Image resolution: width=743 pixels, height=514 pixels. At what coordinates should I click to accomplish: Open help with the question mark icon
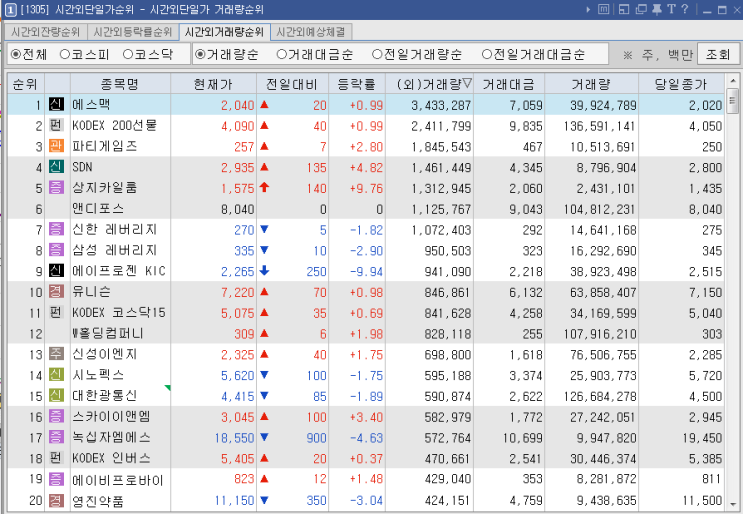click(x=684, y=9)
